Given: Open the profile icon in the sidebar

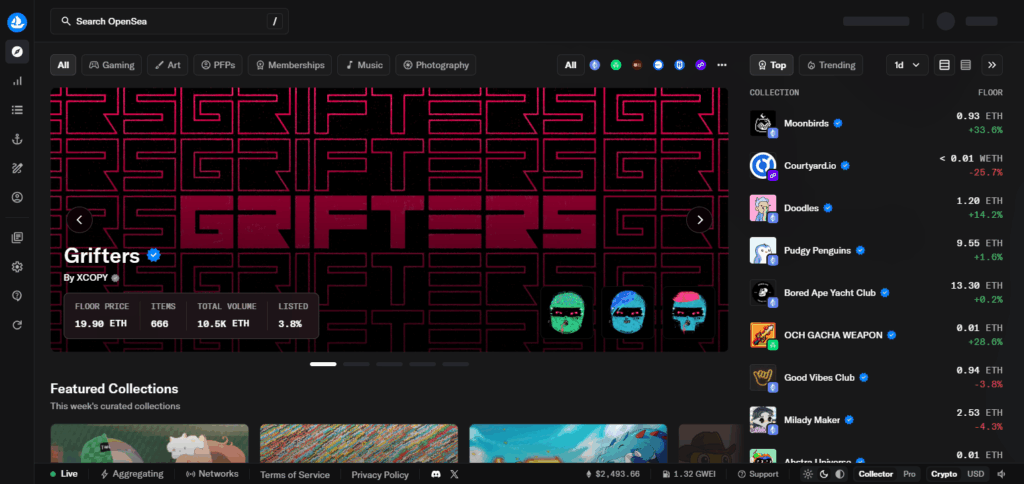Looking at the screenshot, I should (x=17, y=197).
